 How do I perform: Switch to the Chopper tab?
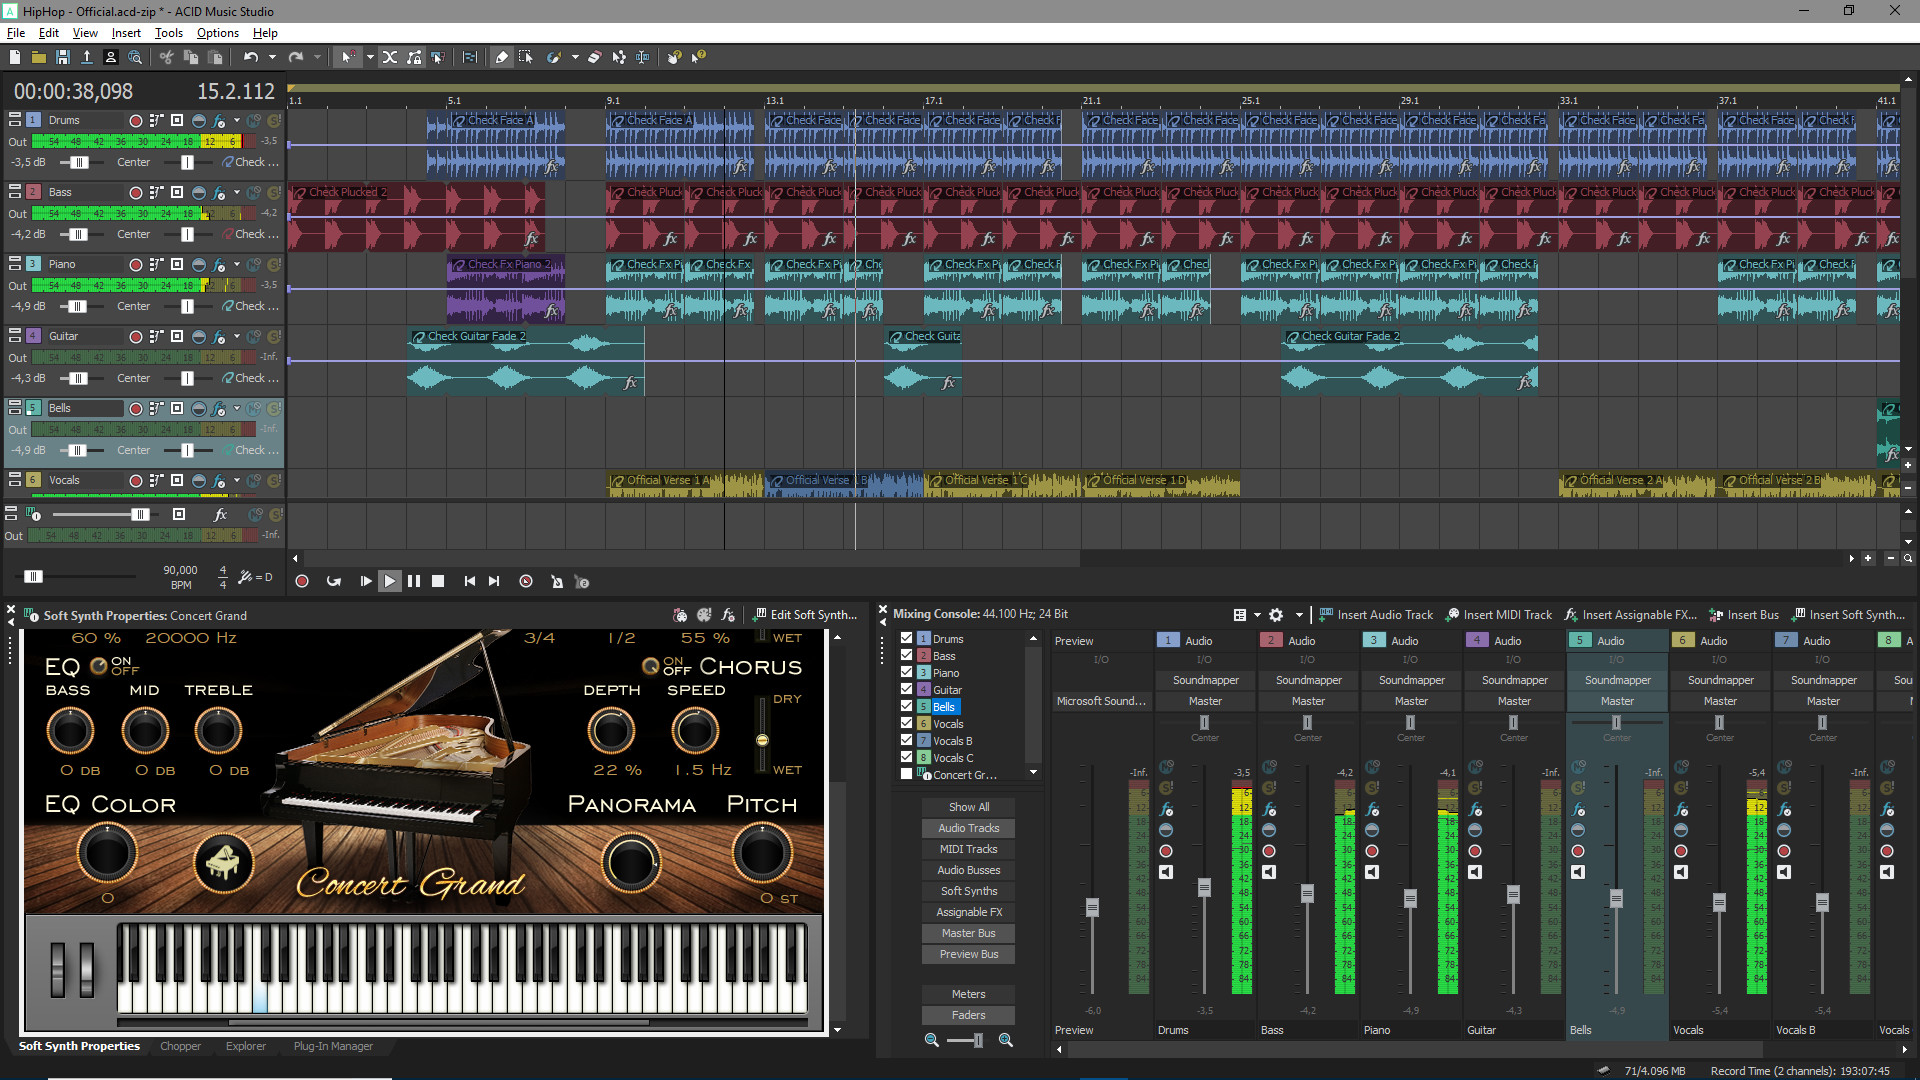[x=180, y=1046]
